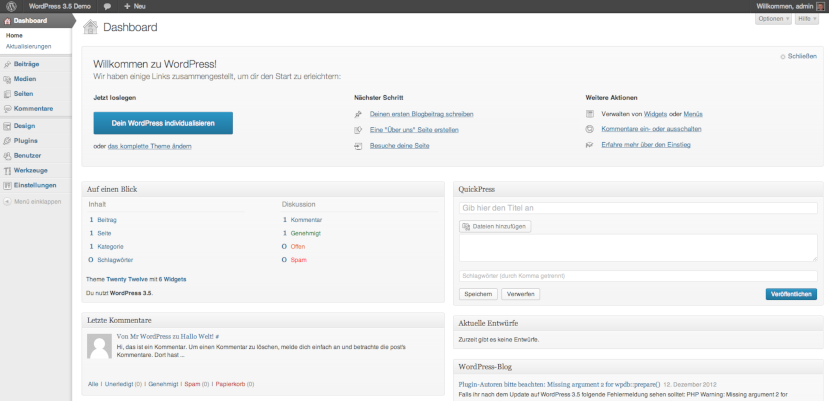
Task: Click the icon beside Besuche deine Seite
Action: click(x=358, y=145)
